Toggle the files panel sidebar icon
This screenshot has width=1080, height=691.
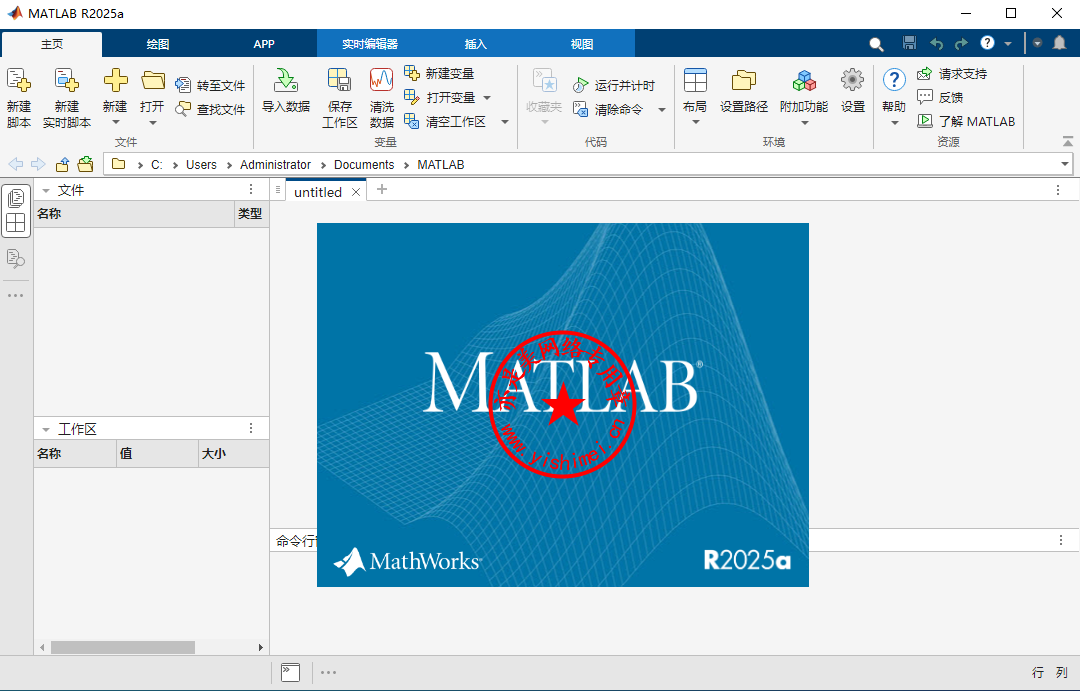tap(15, 198)
